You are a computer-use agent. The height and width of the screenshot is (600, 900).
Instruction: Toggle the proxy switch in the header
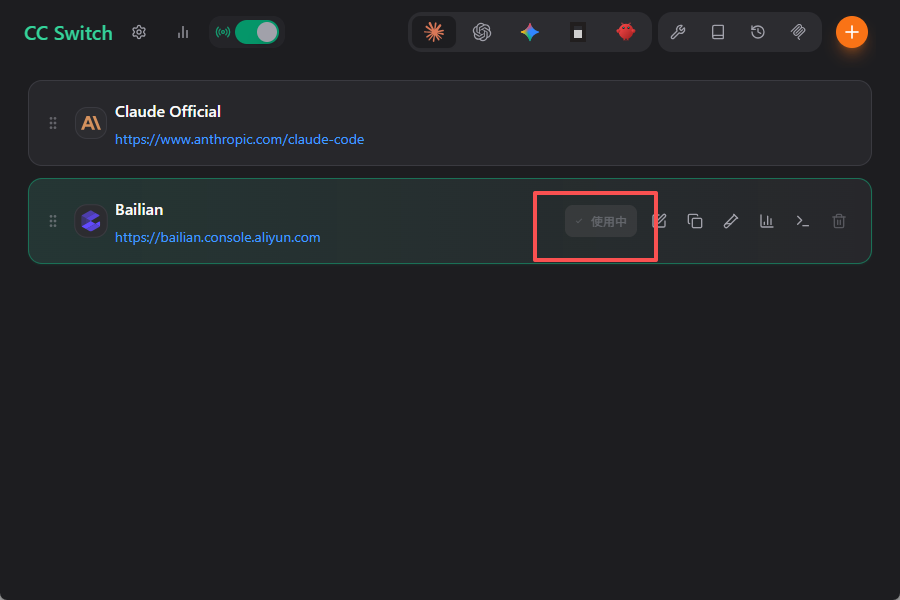(x=257, y=32)
